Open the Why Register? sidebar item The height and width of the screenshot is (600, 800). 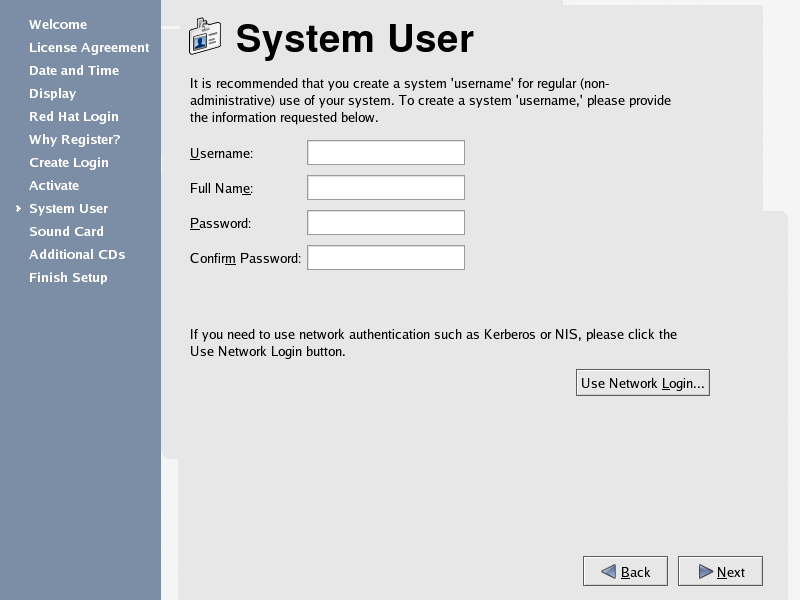point(75,140)
